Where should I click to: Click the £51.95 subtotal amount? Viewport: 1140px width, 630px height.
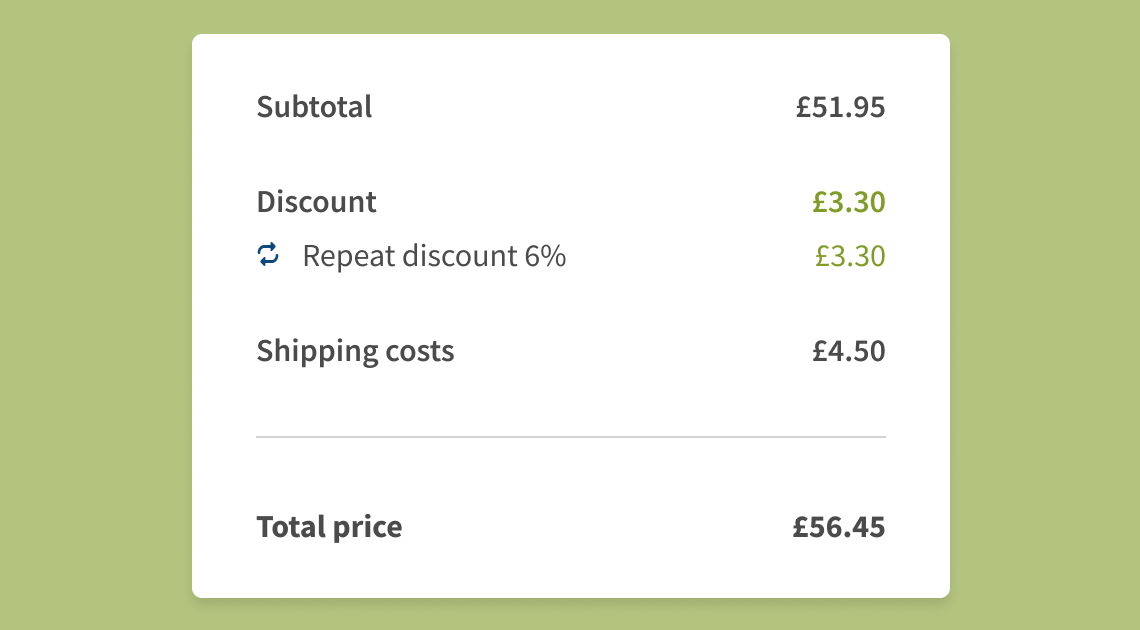(x=840, y=107)
